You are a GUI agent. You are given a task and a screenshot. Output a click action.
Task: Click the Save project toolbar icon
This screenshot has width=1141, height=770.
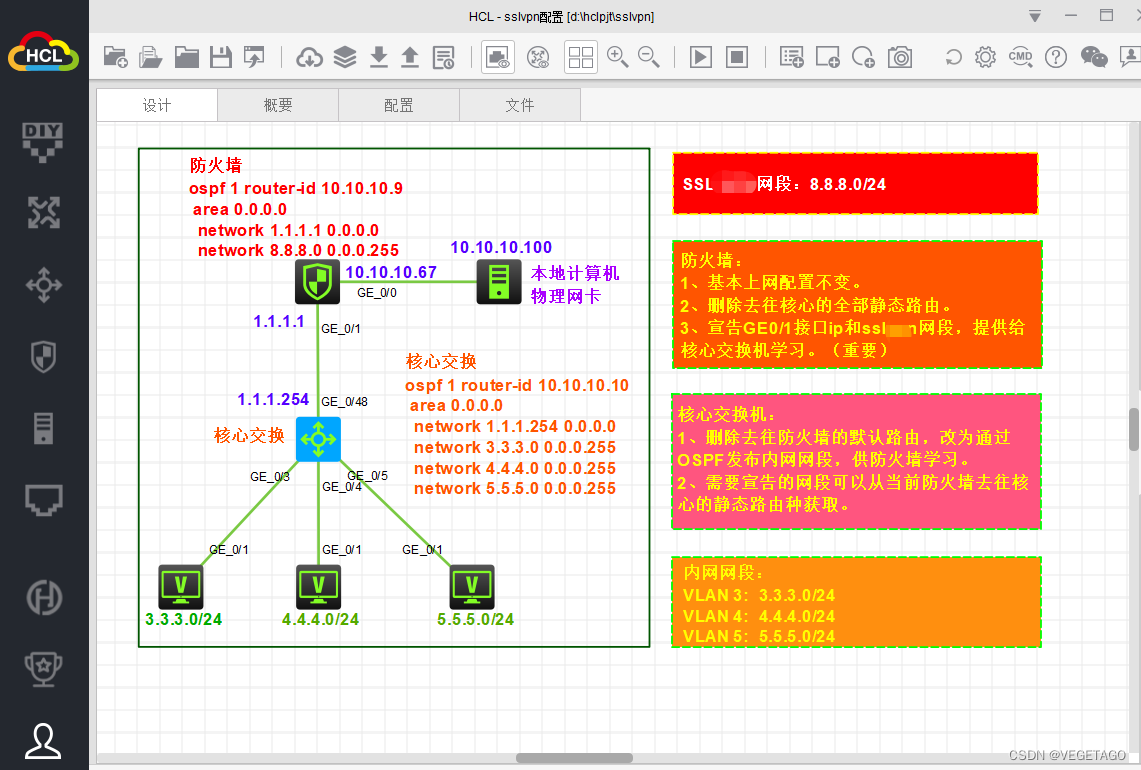(x=220, y=57)
